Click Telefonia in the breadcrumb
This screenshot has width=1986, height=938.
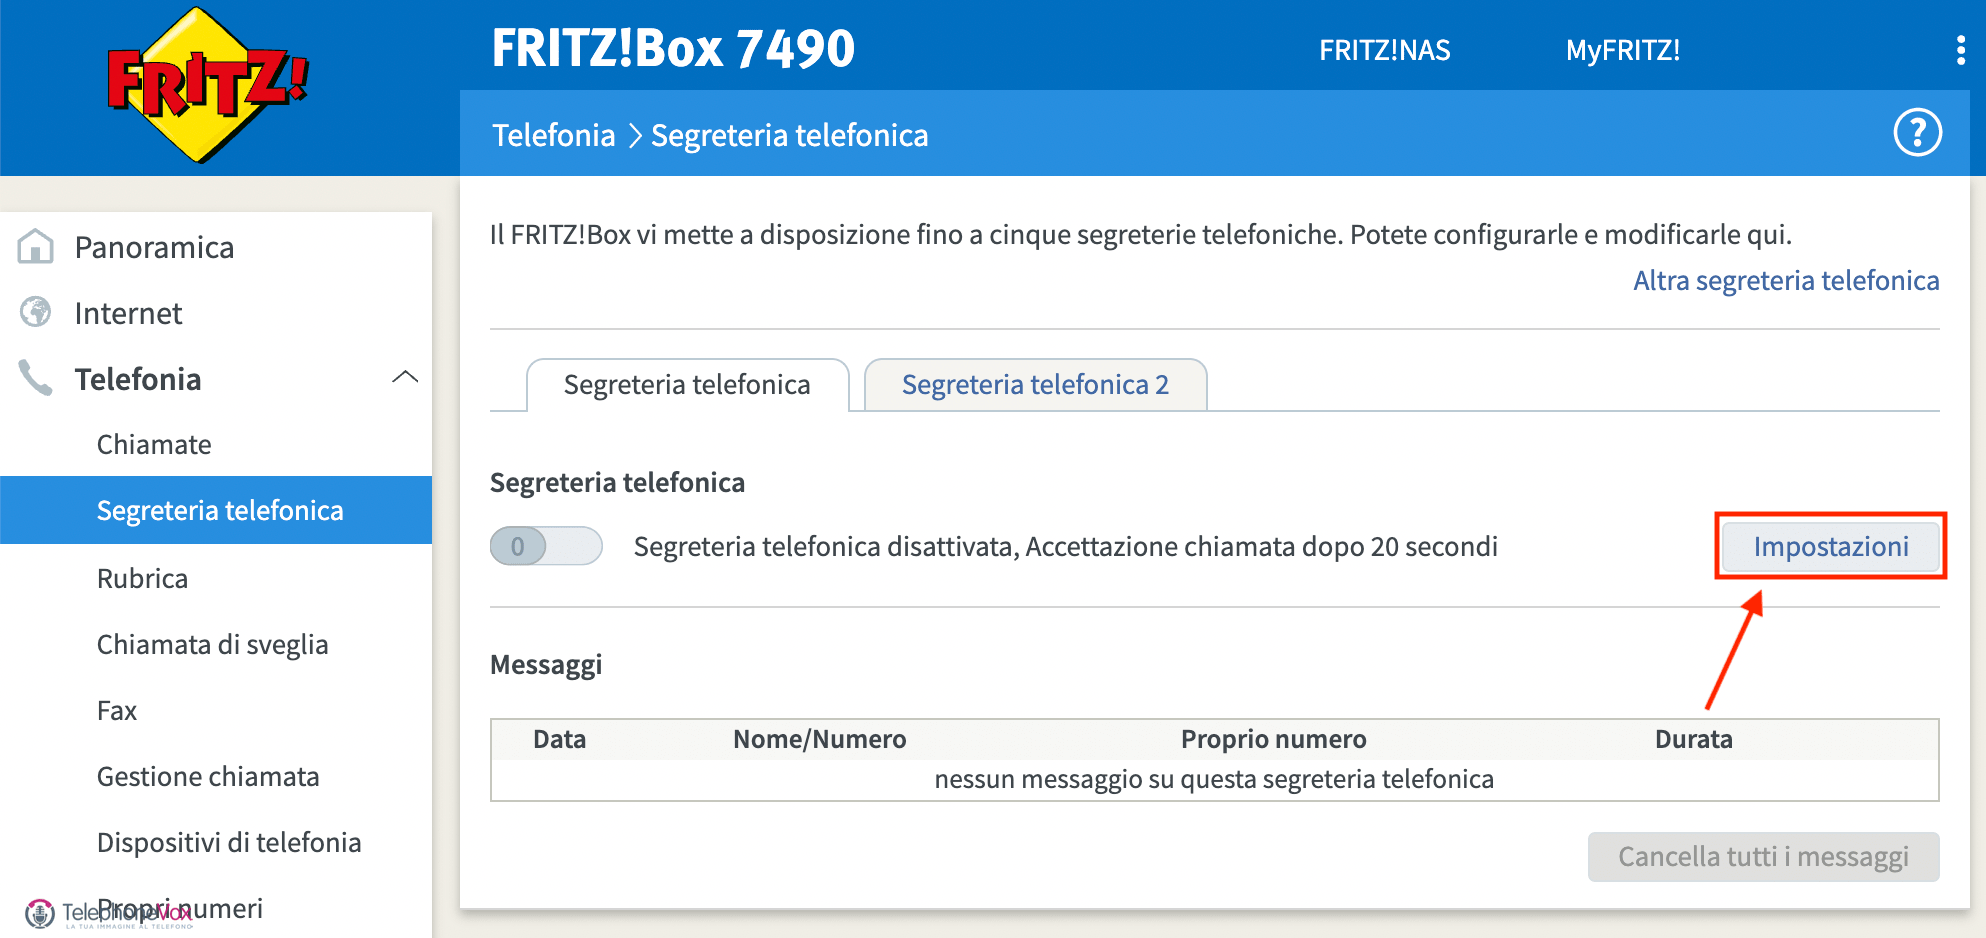[553, 135]
